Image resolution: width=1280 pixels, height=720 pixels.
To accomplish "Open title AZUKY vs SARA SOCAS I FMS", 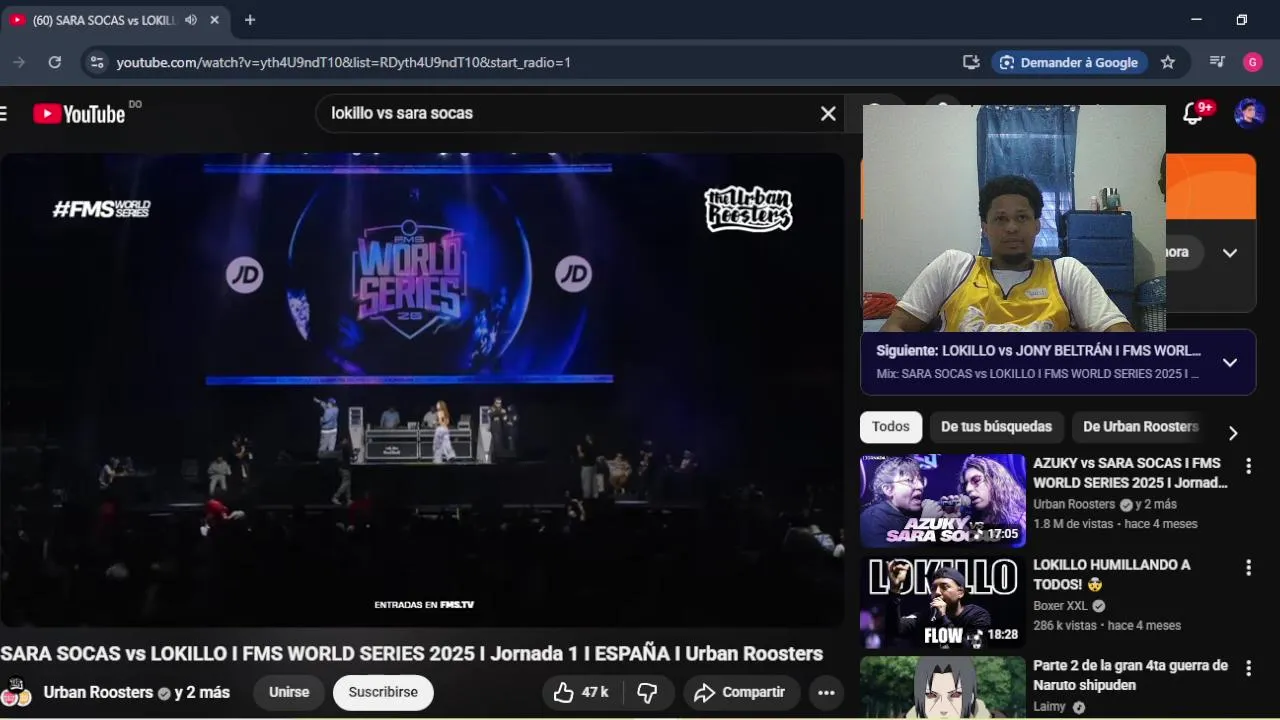I will click(x=1130, y=473).
